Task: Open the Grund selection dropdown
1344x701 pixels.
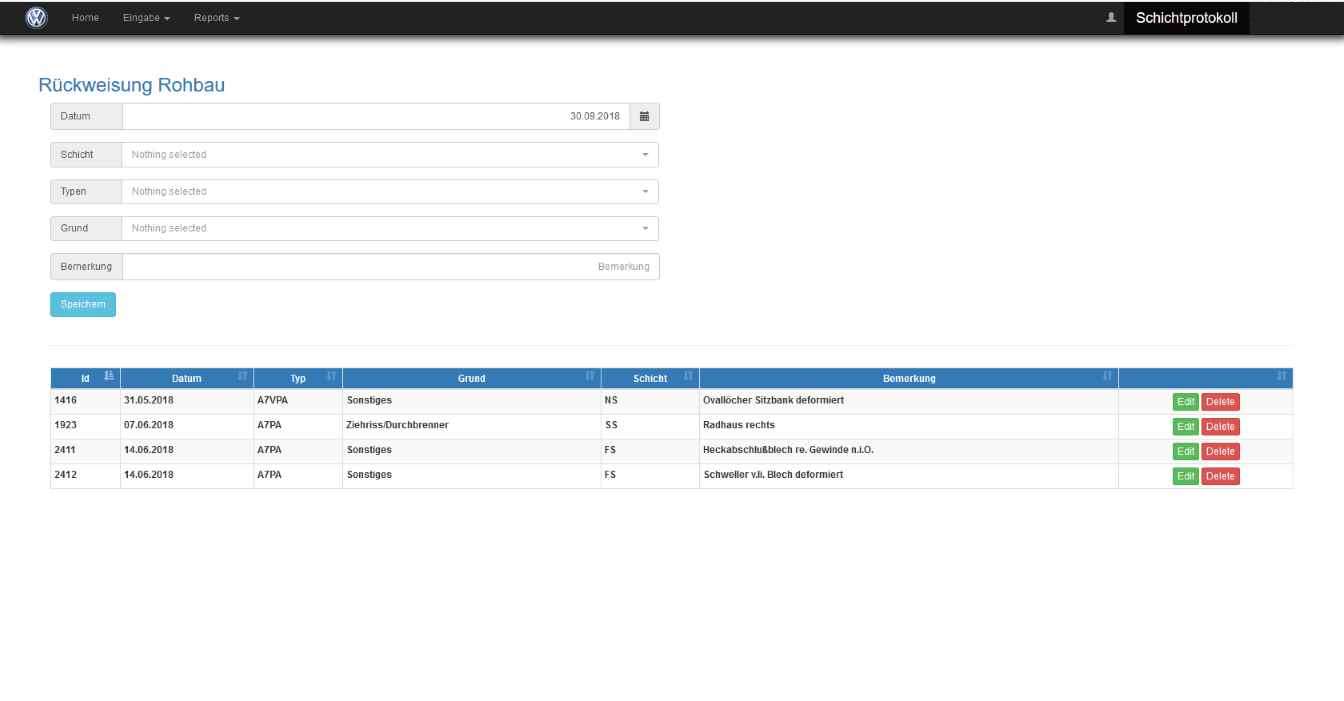Action: [389, 229]
